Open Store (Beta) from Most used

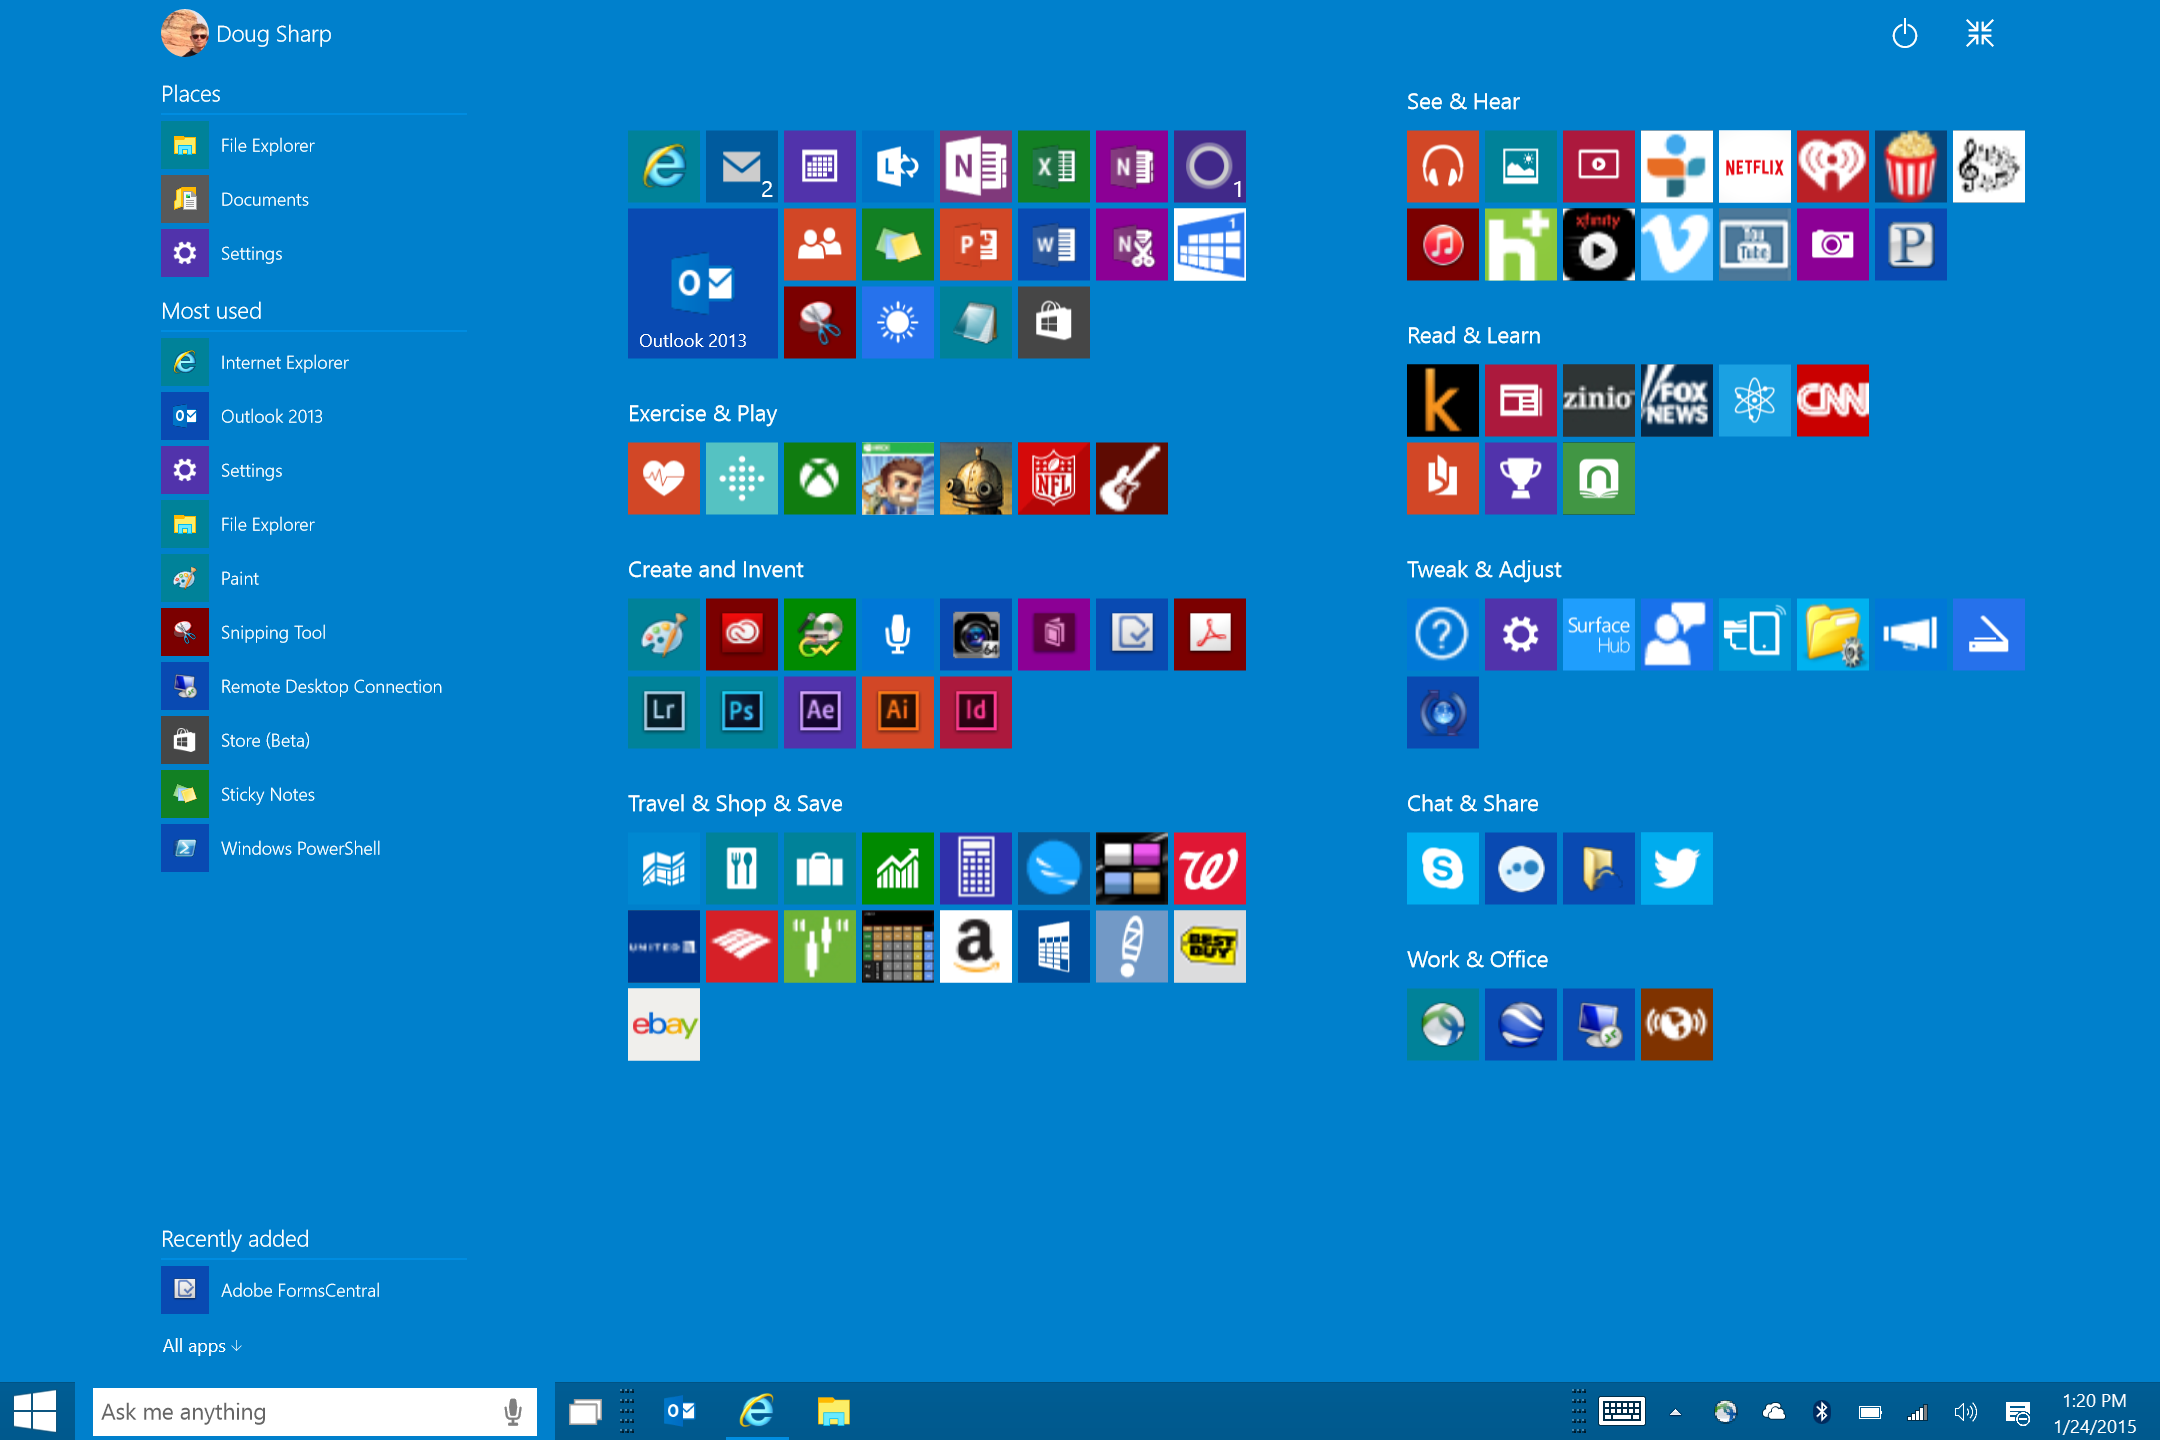(314, 740)
